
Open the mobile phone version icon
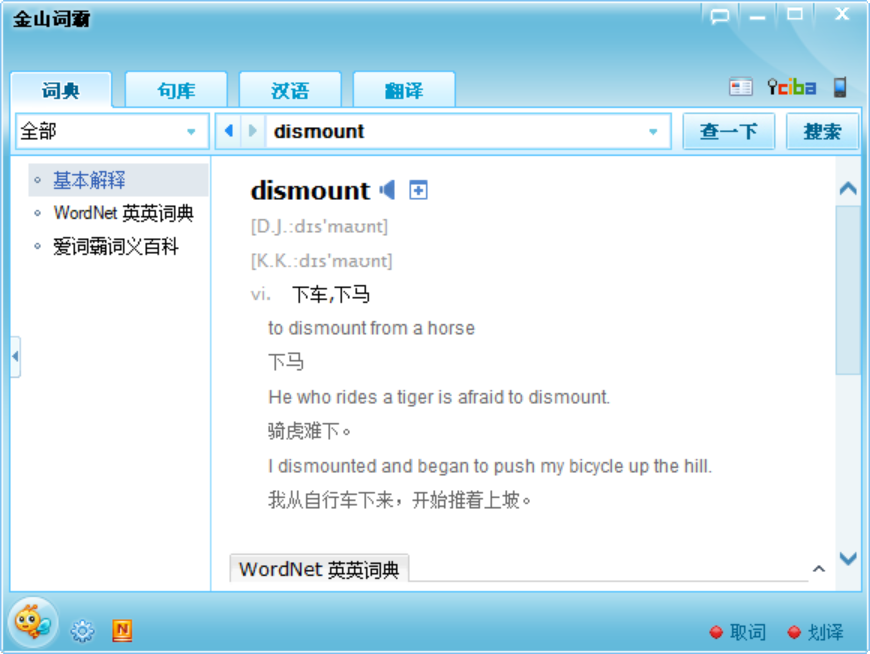(x=840, y=87)
